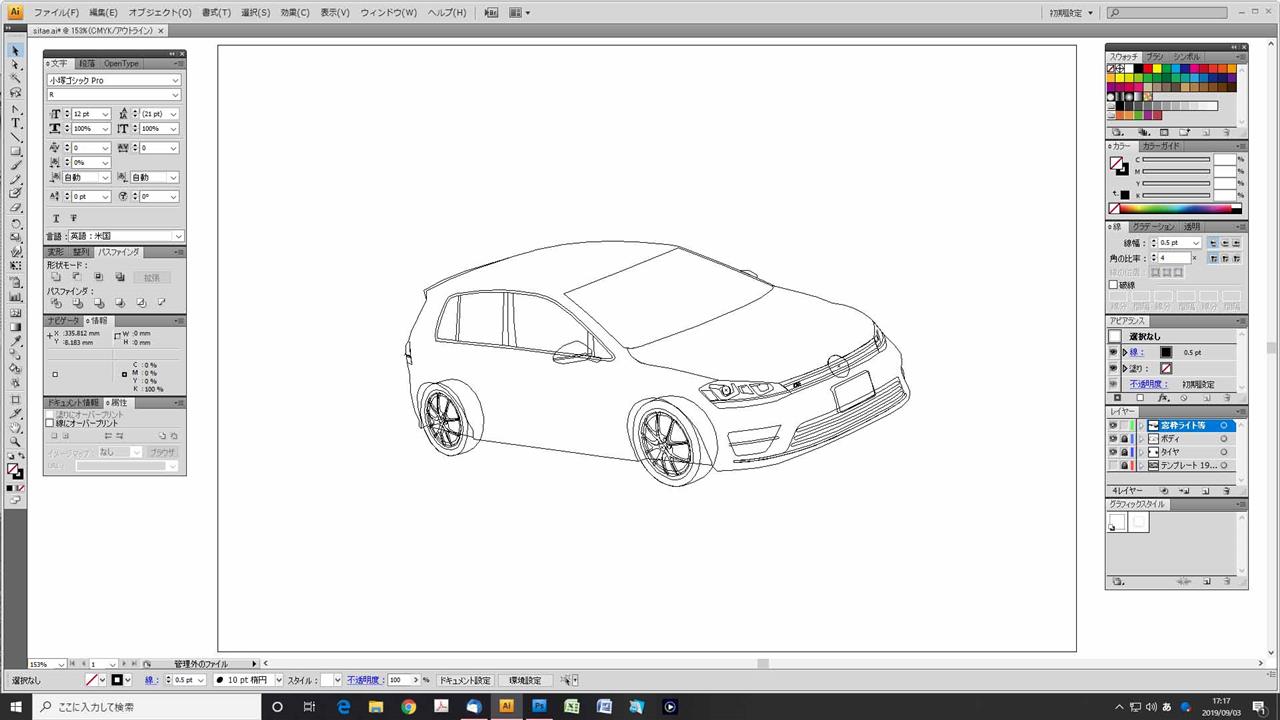Hide the 窓枠ライト等 layer
Image resolution: width=1280 pixels, height=720 pixels.
click(1114, 426)
